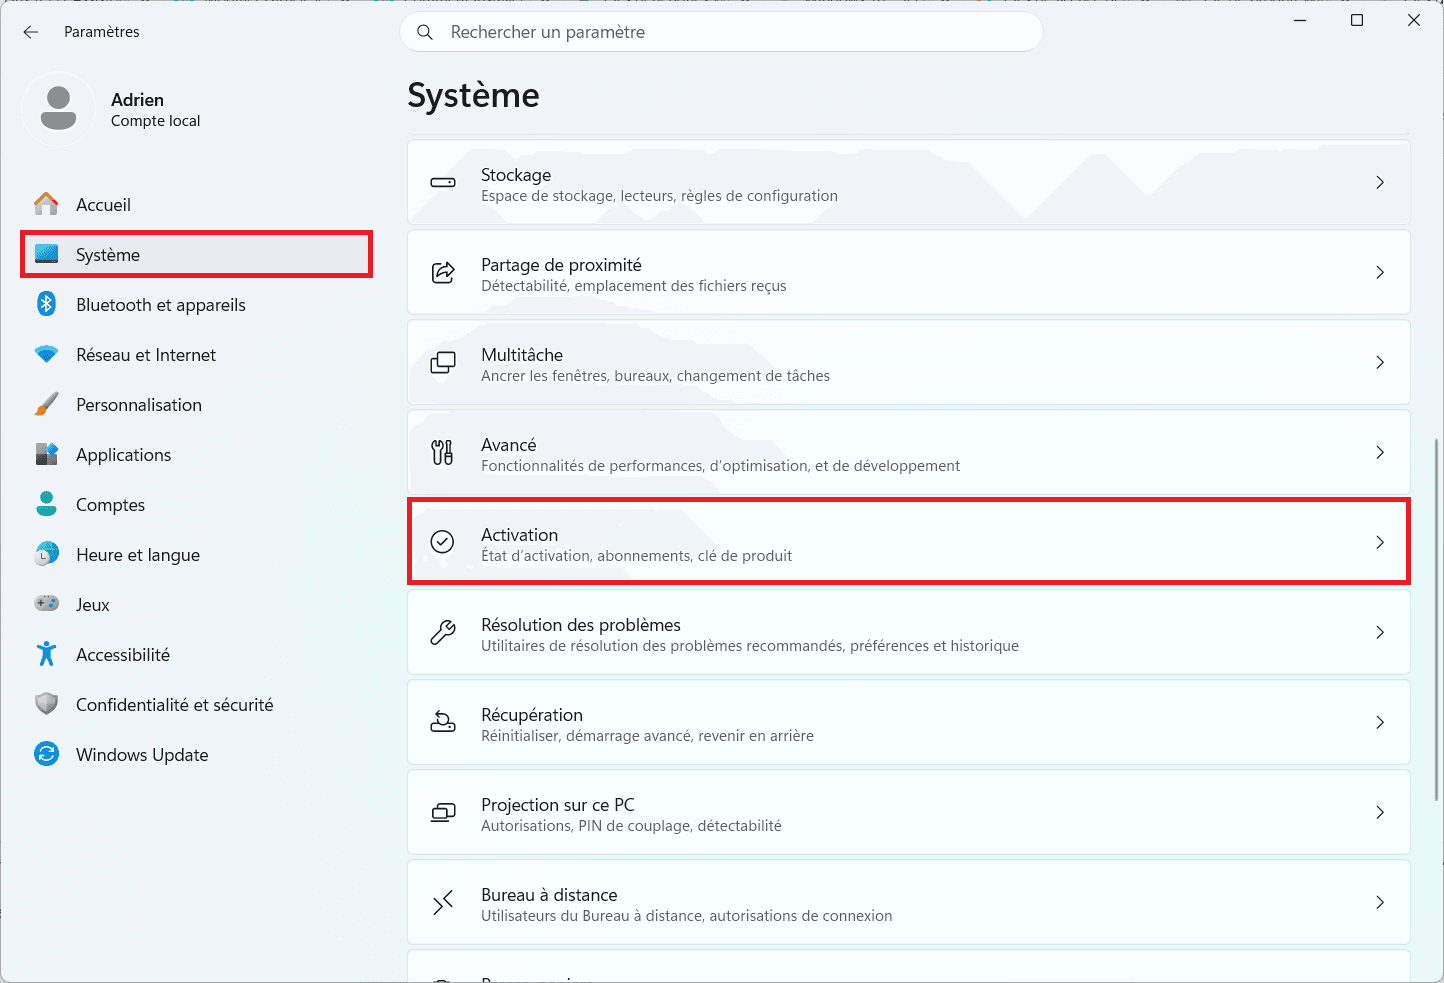
Task: Open Récupération settings row
Action: (909, 722)
